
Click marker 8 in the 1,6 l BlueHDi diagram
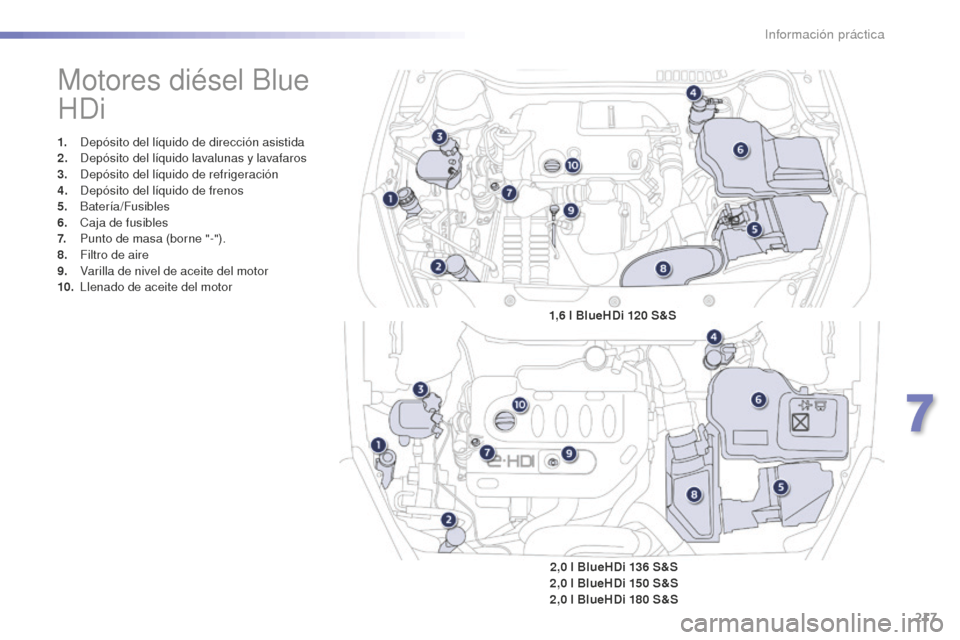tap(663, 268)
